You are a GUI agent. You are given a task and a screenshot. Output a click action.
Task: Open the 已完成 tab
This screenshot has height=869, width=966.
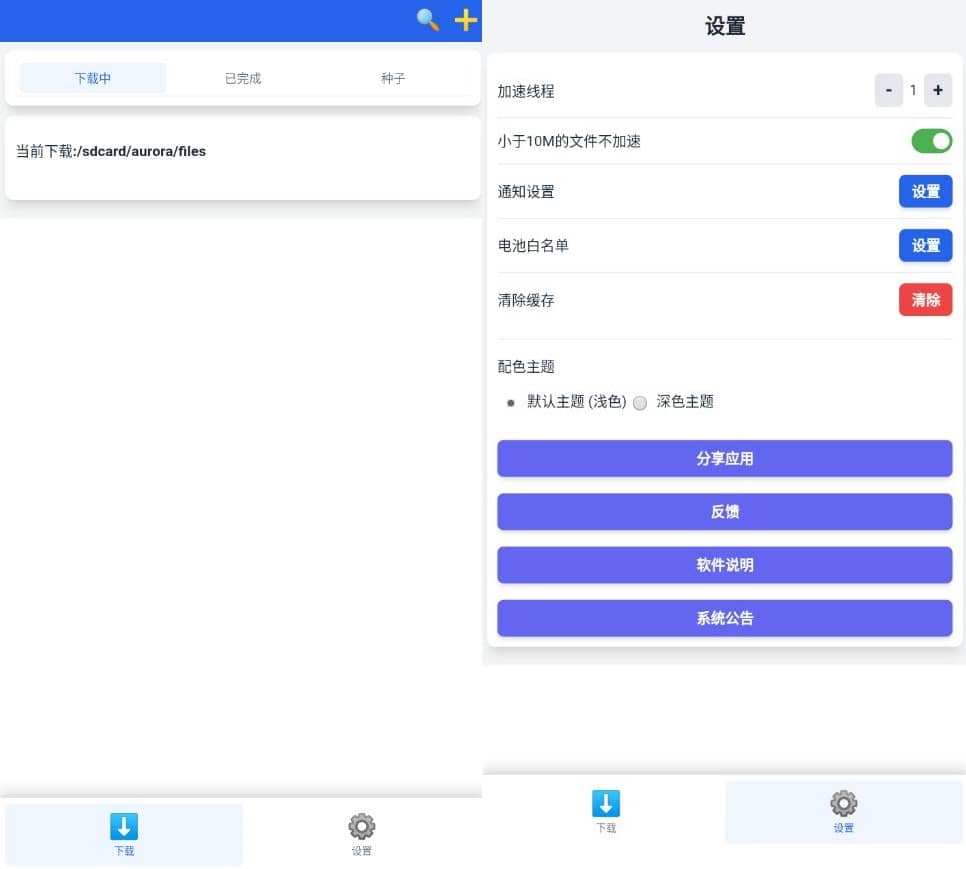click(x=243, y=78)
